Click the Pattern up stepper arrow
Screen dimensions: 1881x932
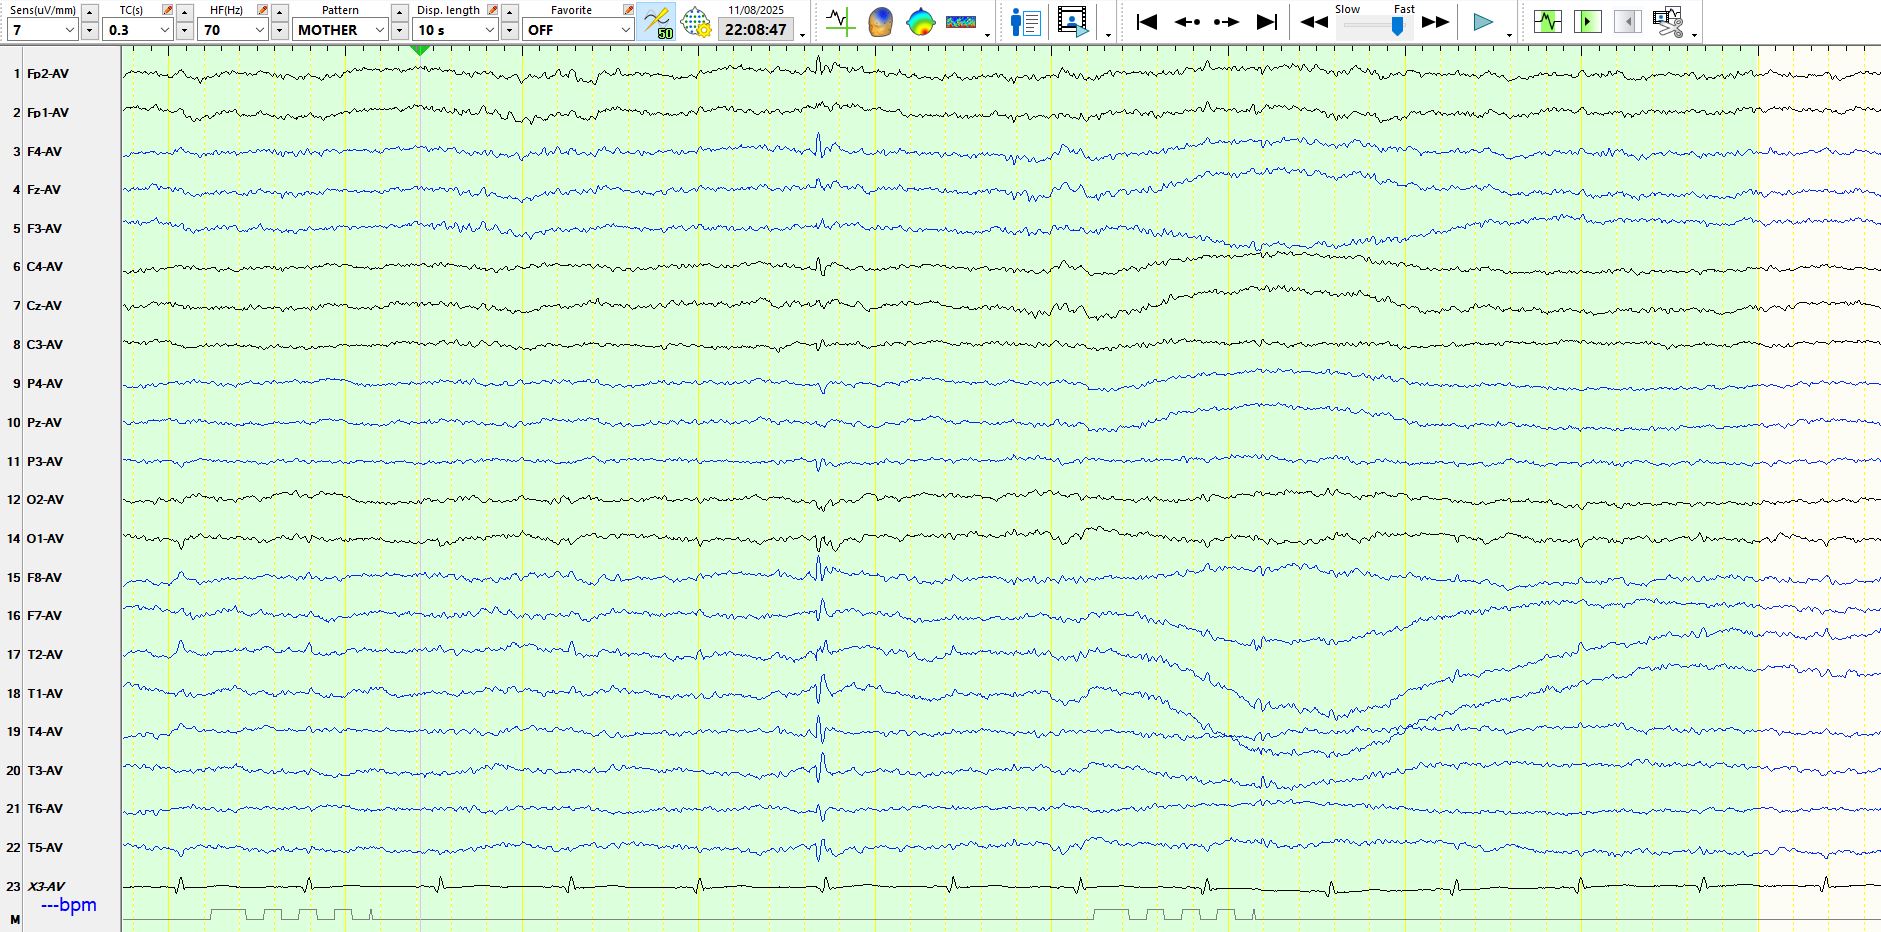[399, 11]
